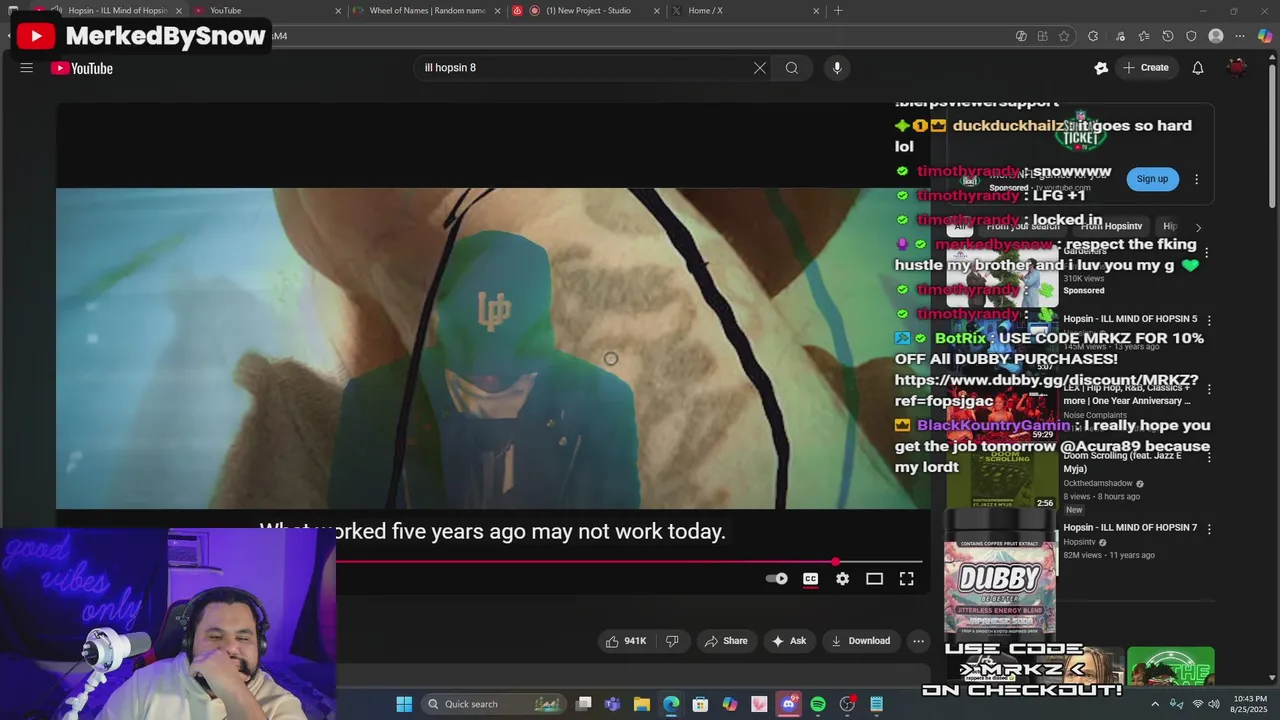
Task: Click the taskbar Quick search box
Action: (x=492, y=704)
